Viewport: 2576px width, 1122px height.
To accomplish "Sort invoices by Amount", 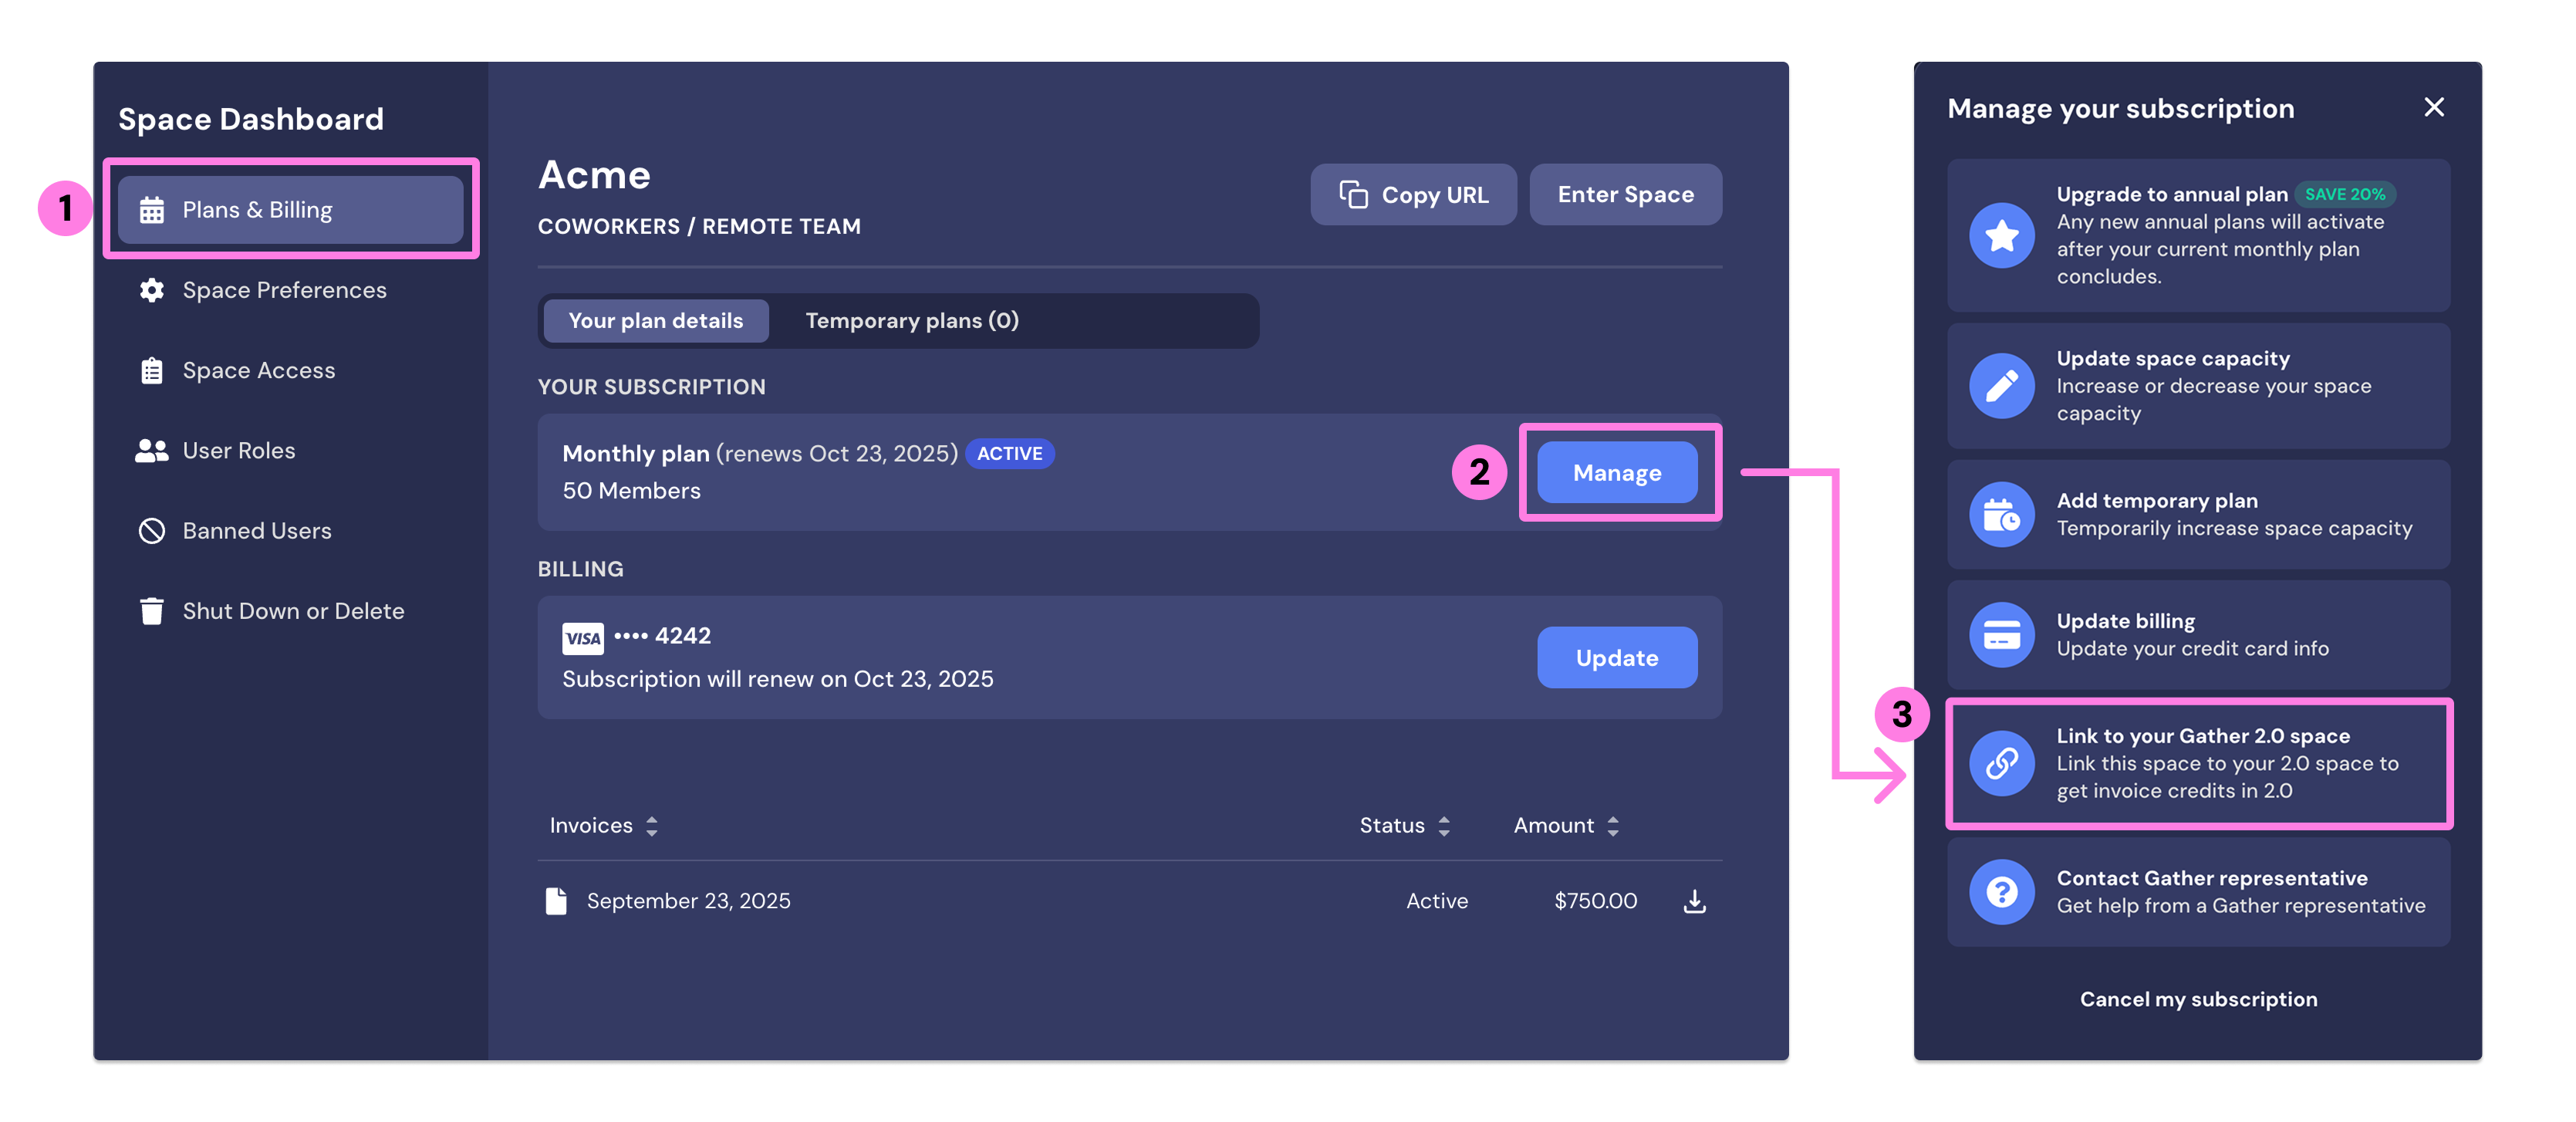I will tap(1614, 826).
